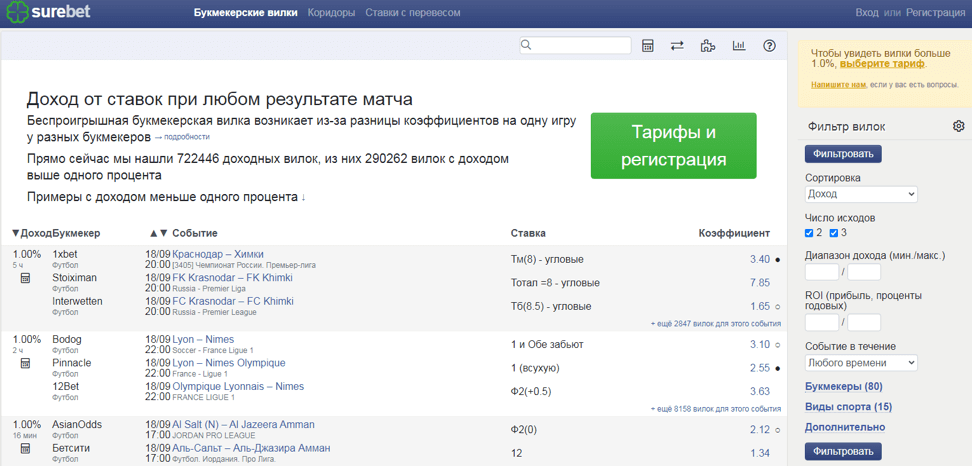
Task: Open Букмекерские вилки tab
Action: point(245,12)
